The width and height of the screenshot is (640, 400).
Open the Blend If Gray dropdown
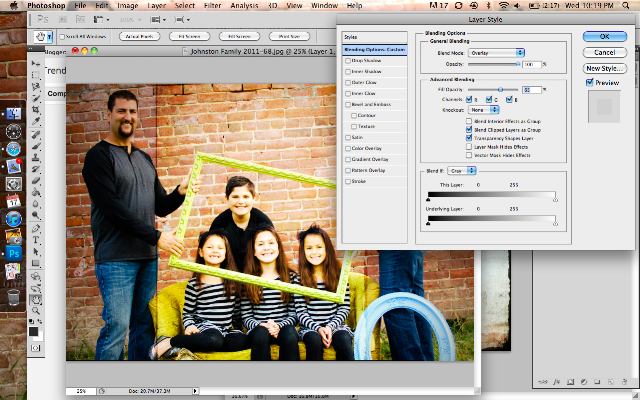[462, 171]
